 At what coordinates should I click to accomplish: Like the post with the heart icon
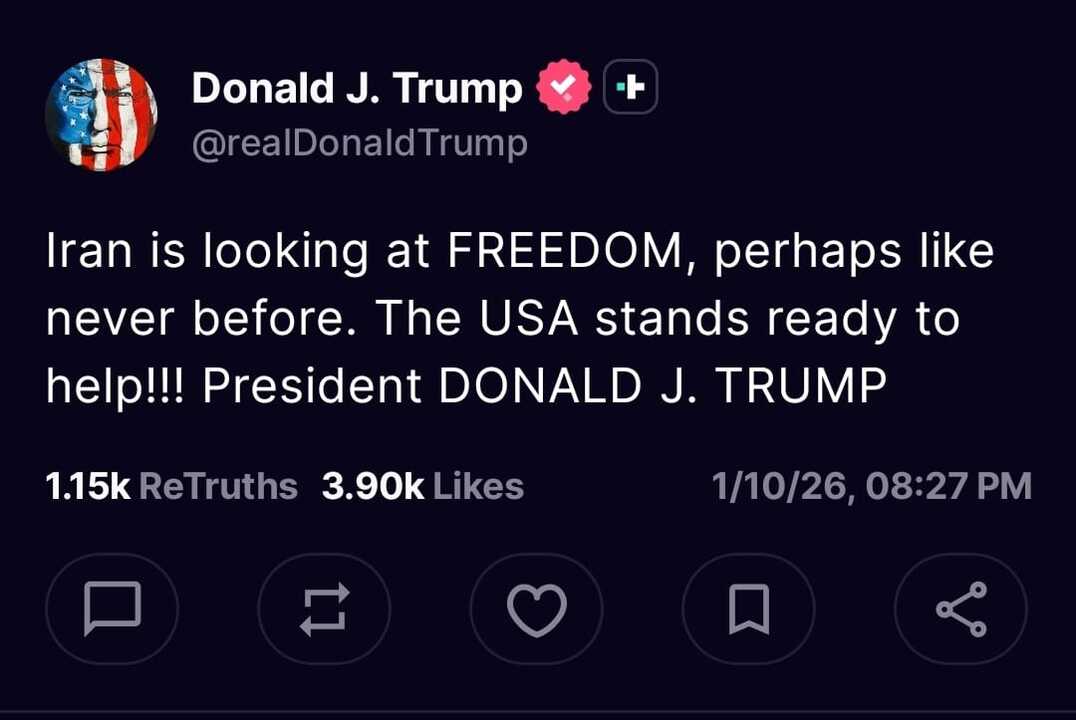pos(537,609)
